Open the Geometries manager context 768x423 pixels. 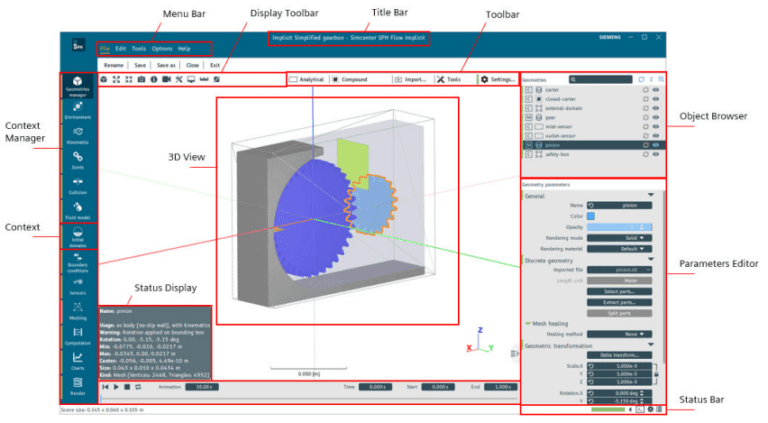point(78,85)
